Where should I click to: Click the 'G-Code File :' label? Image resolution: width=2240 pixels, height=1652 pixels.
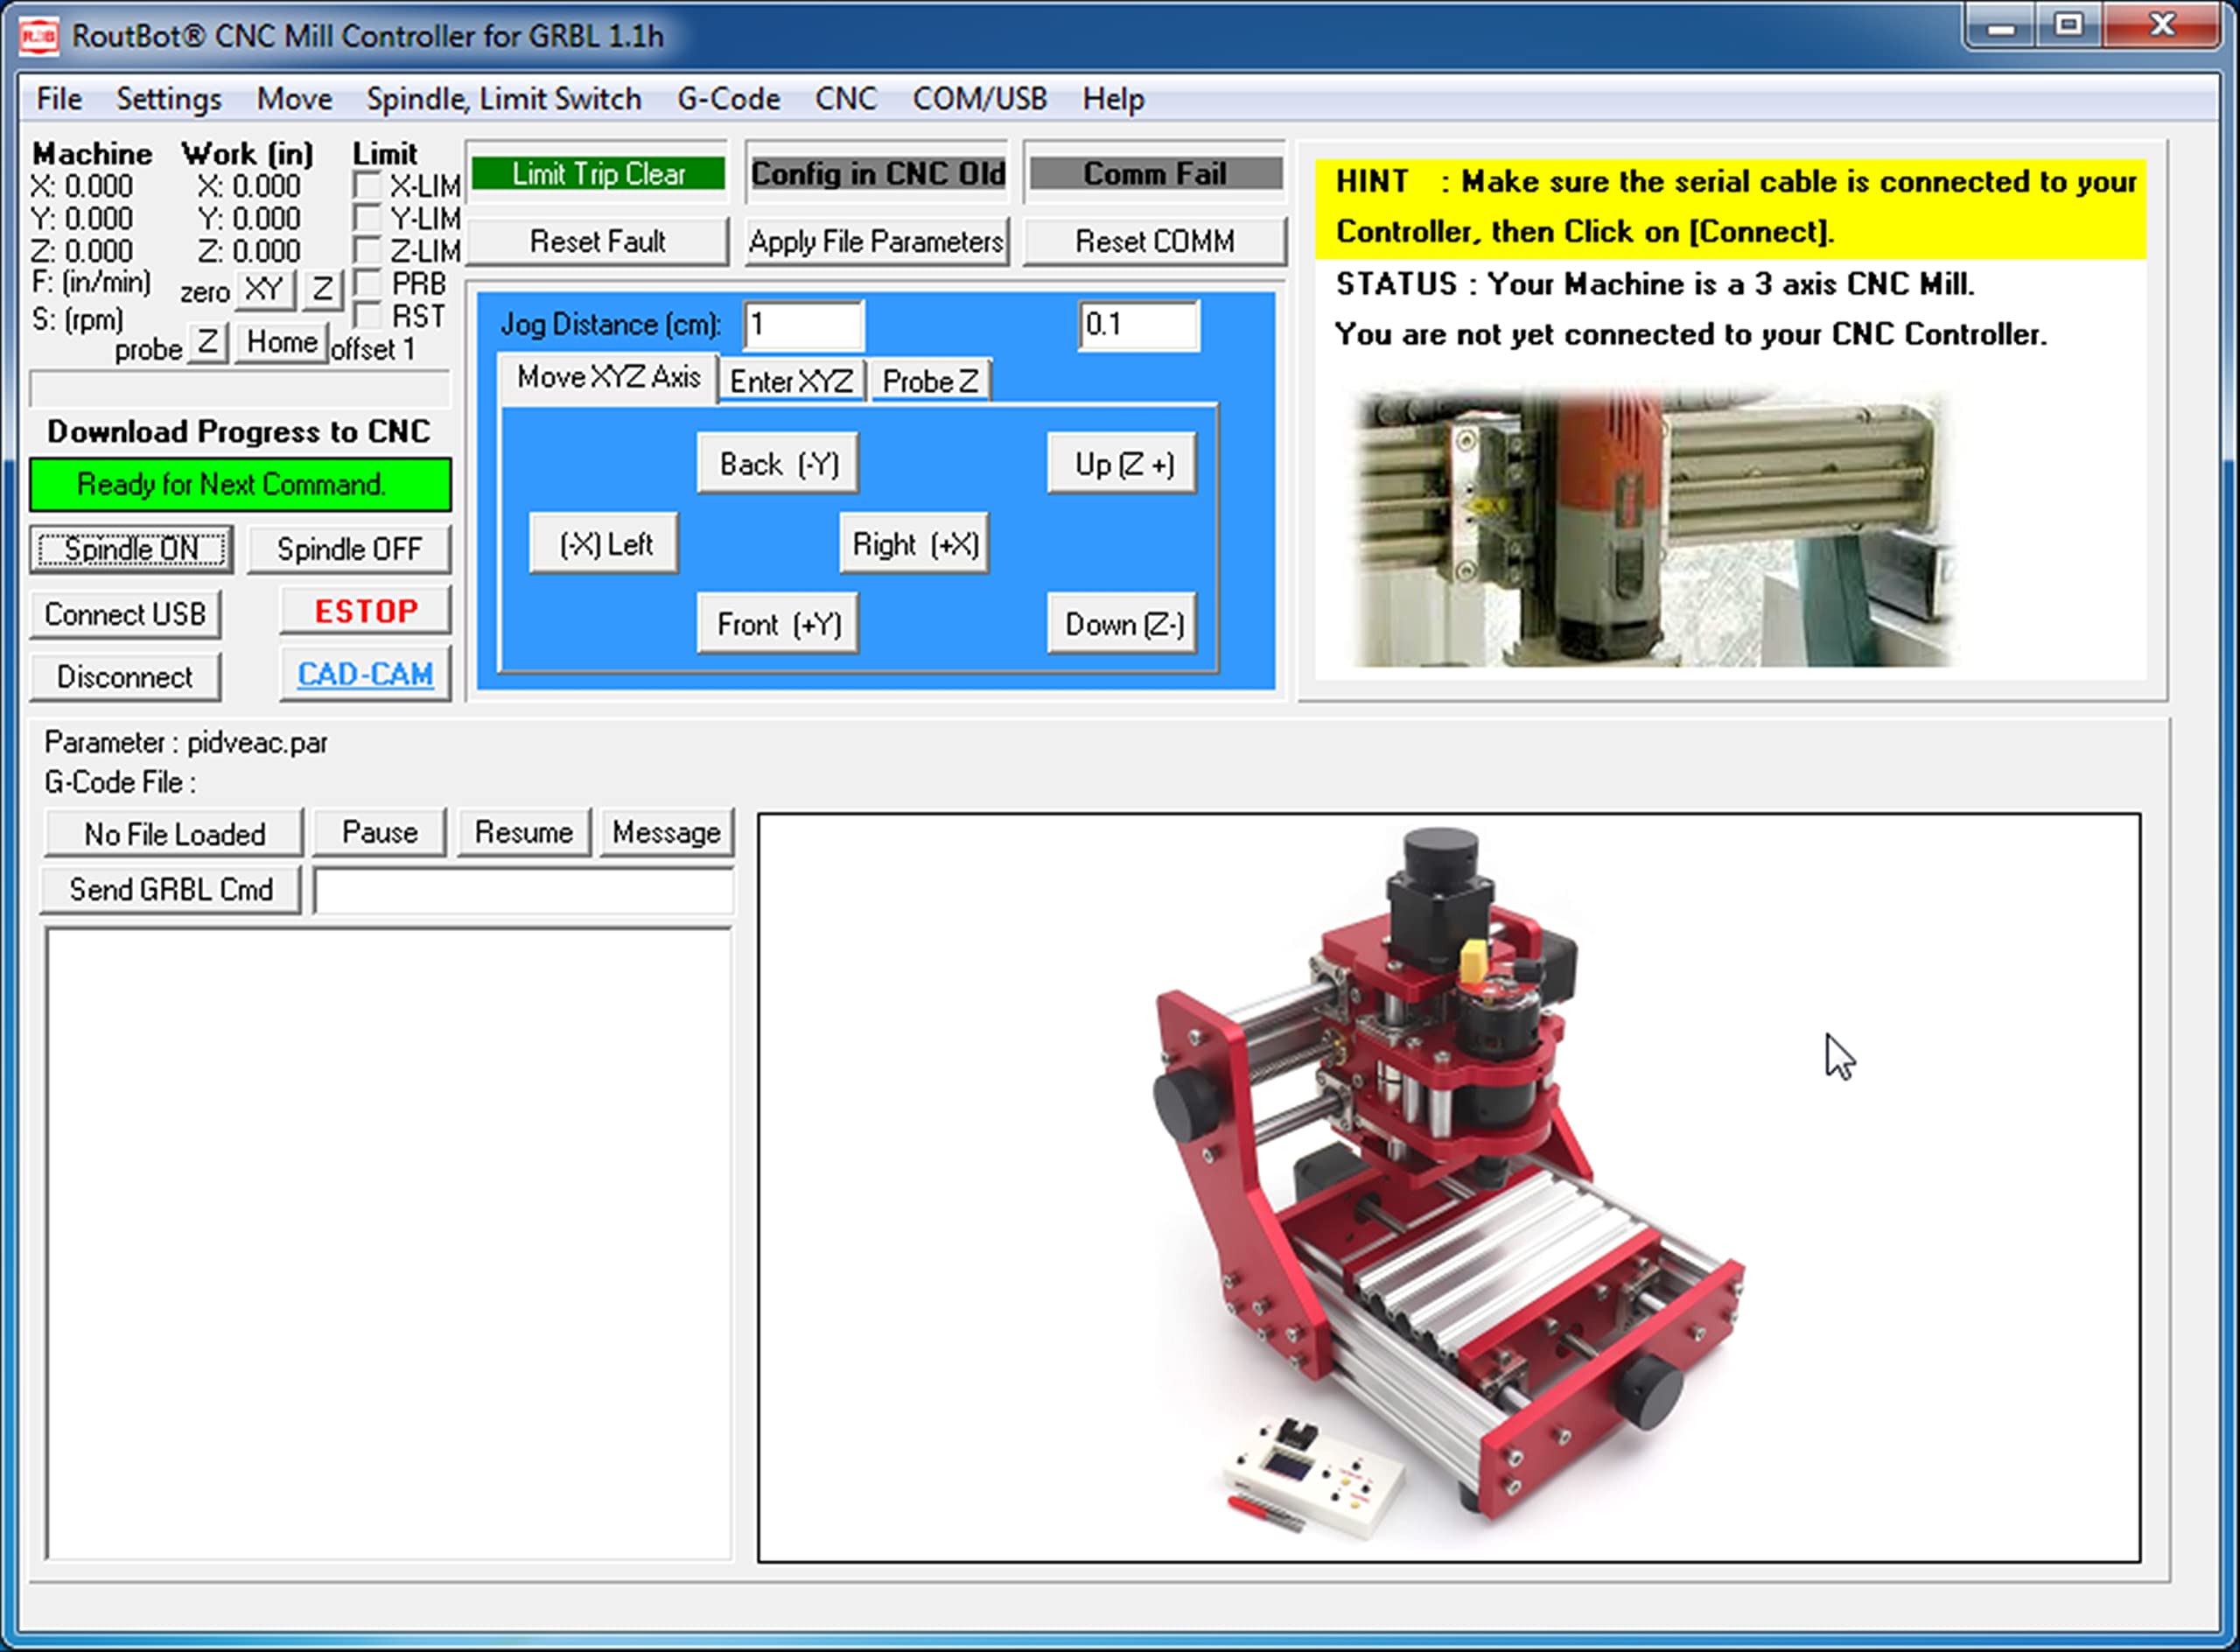tap(120, 782)
